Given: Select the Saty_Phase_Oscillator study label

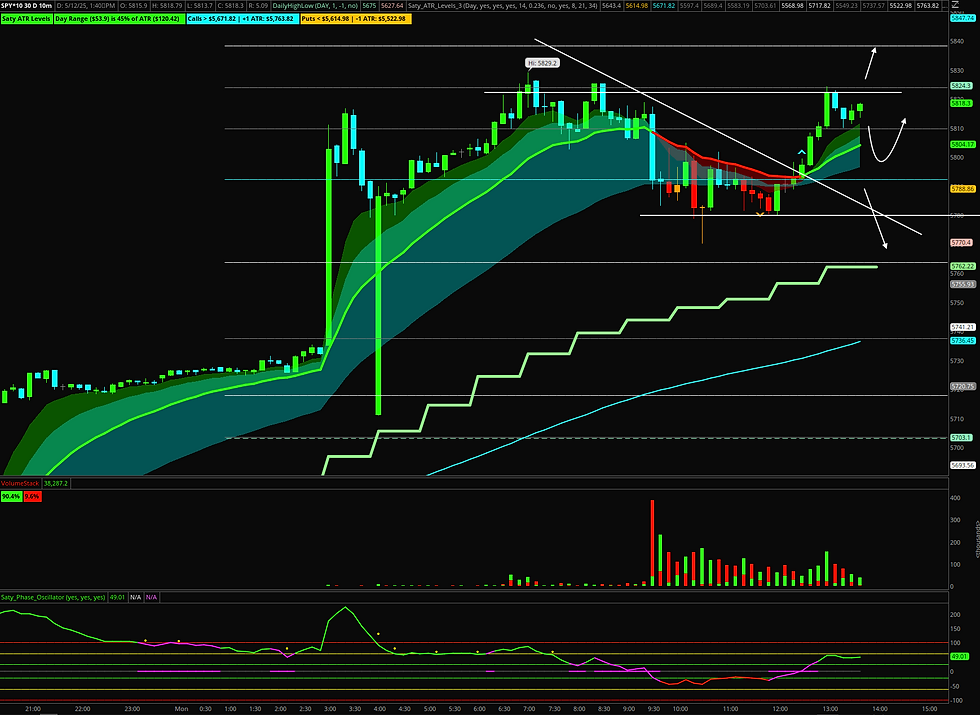Looking at the screenshot, I should [53, 598].
